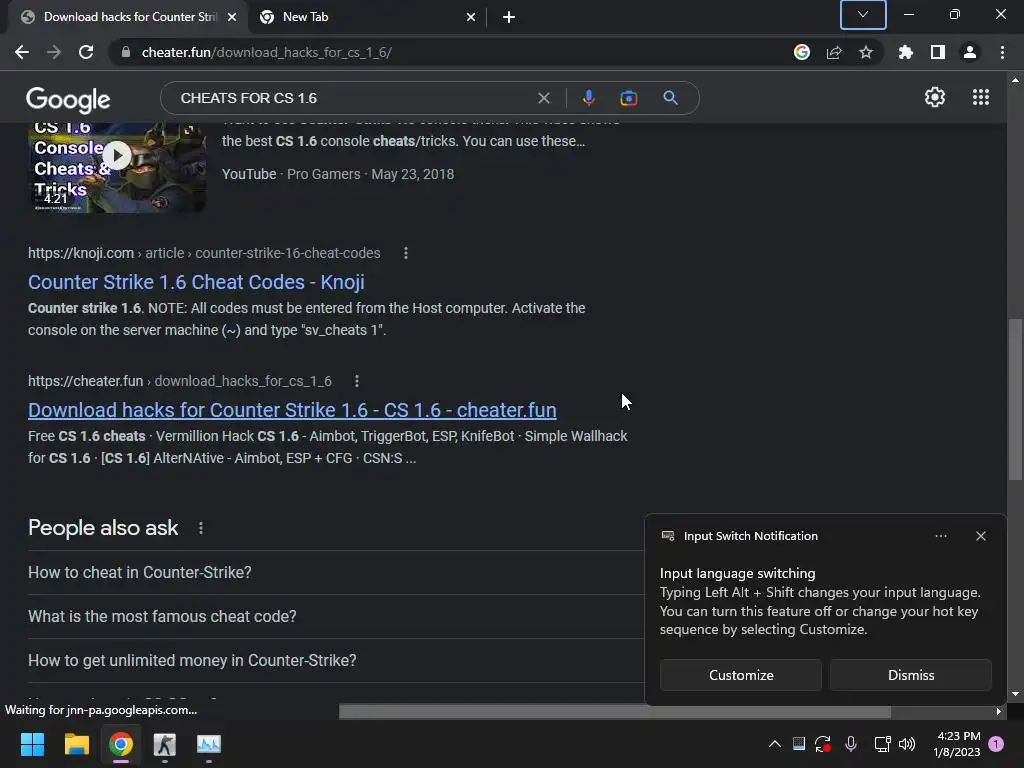Click the horizontal scrollbar thumb
This screenshot has width=1024, height=768.
coord(615,711)
